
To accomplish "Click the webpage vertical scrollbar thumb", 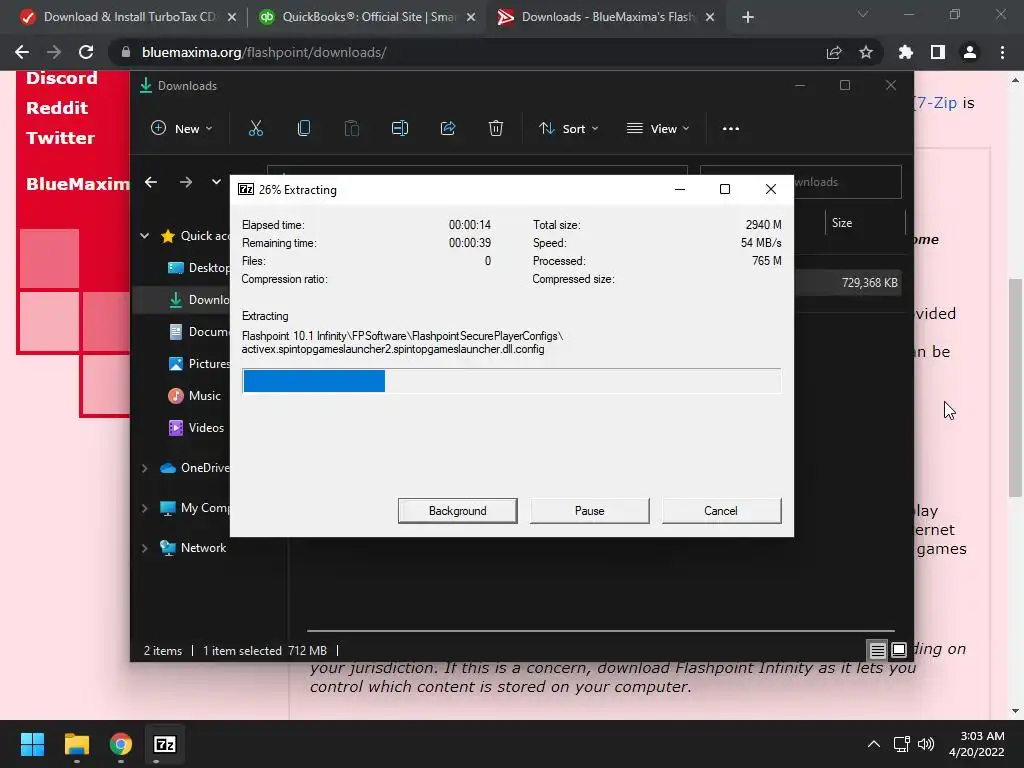I will [x=1015, y=388].
